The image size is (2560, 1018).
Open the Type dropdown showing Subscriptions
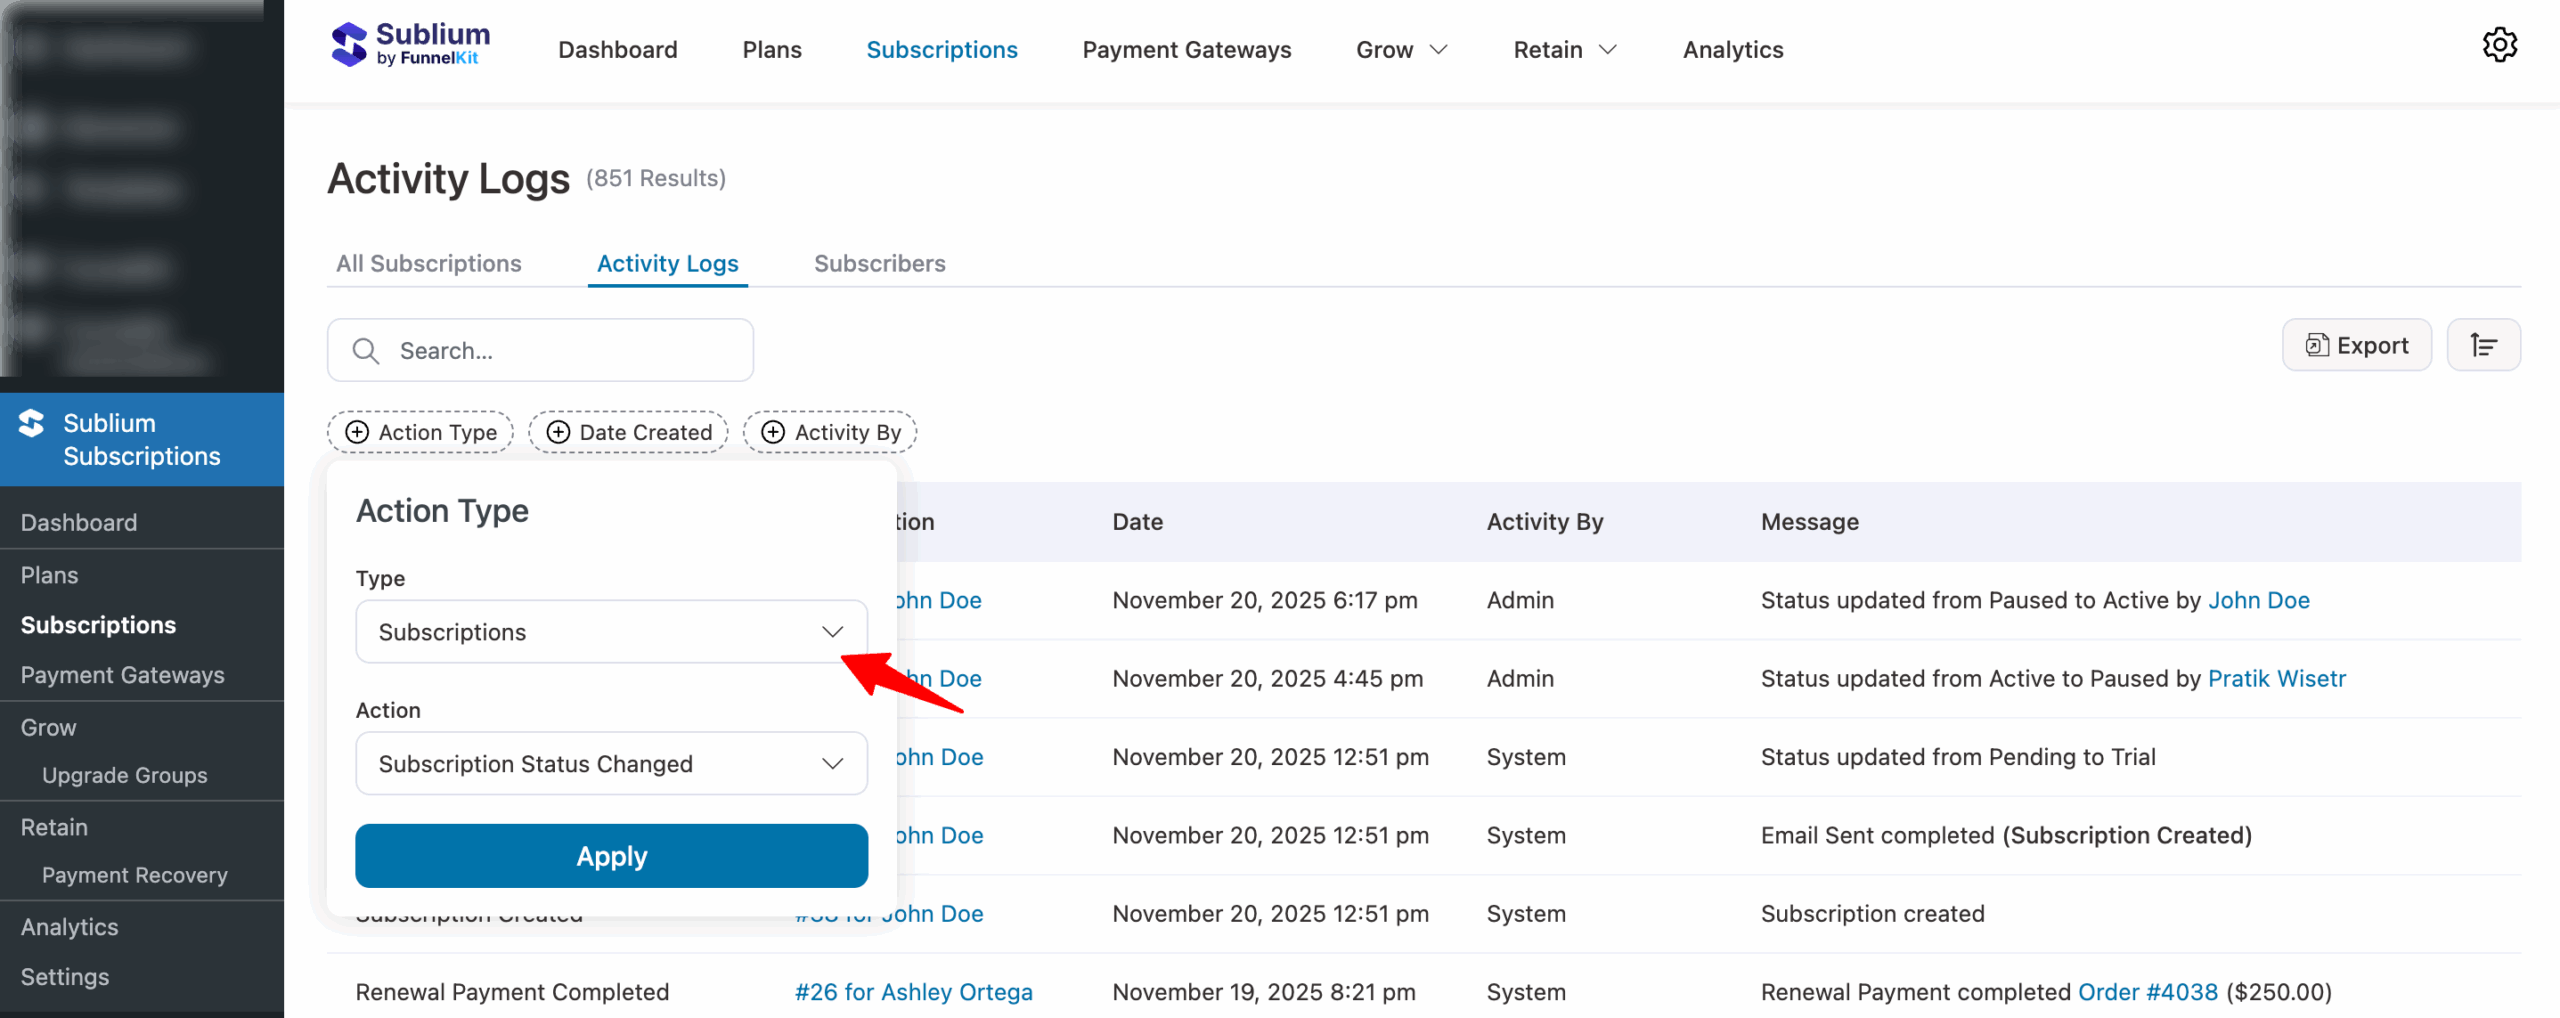(611, 631)
